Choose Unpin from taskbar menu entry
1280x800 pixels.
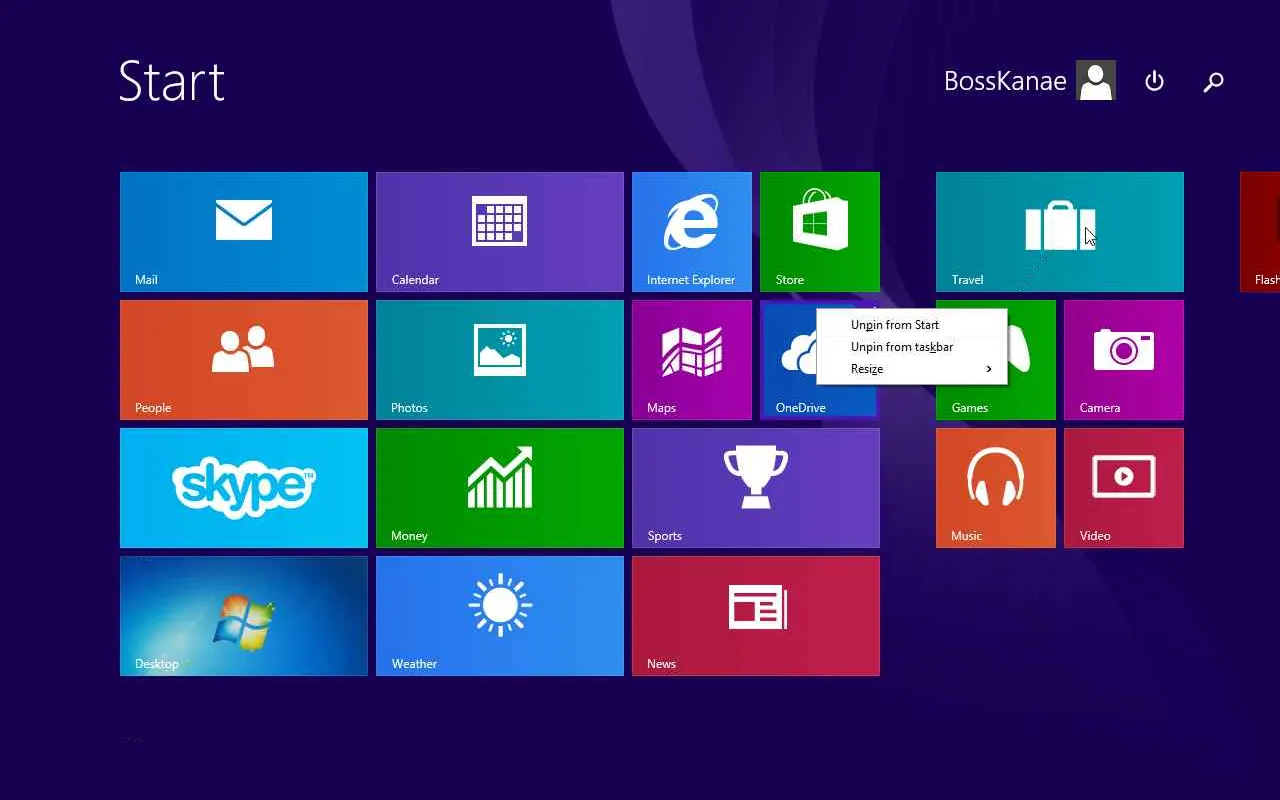[912, 347]
